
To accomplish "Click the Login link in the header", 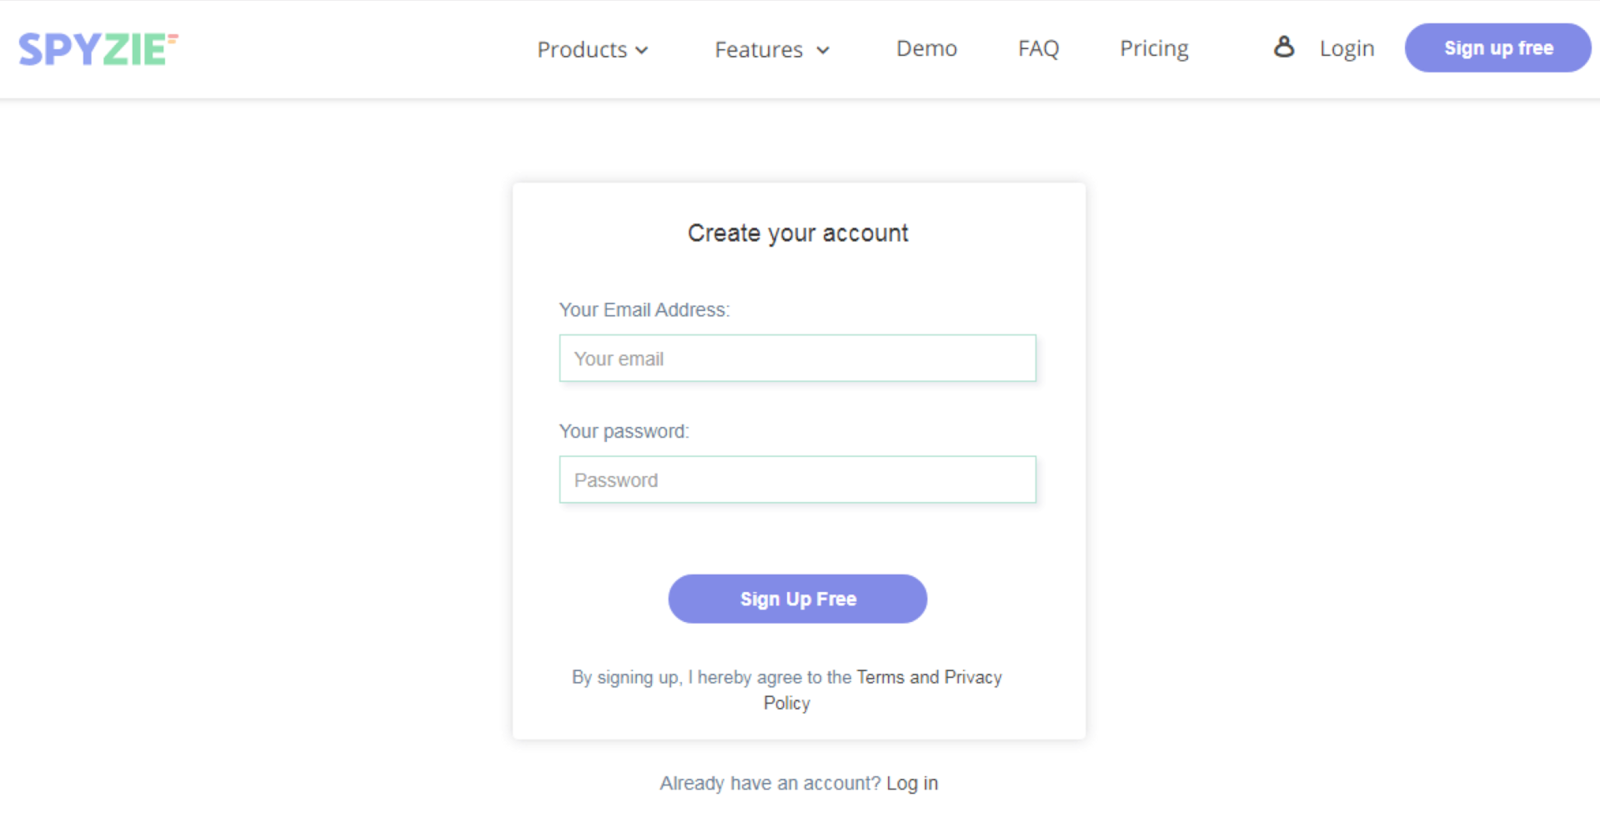I will 1346,48.
